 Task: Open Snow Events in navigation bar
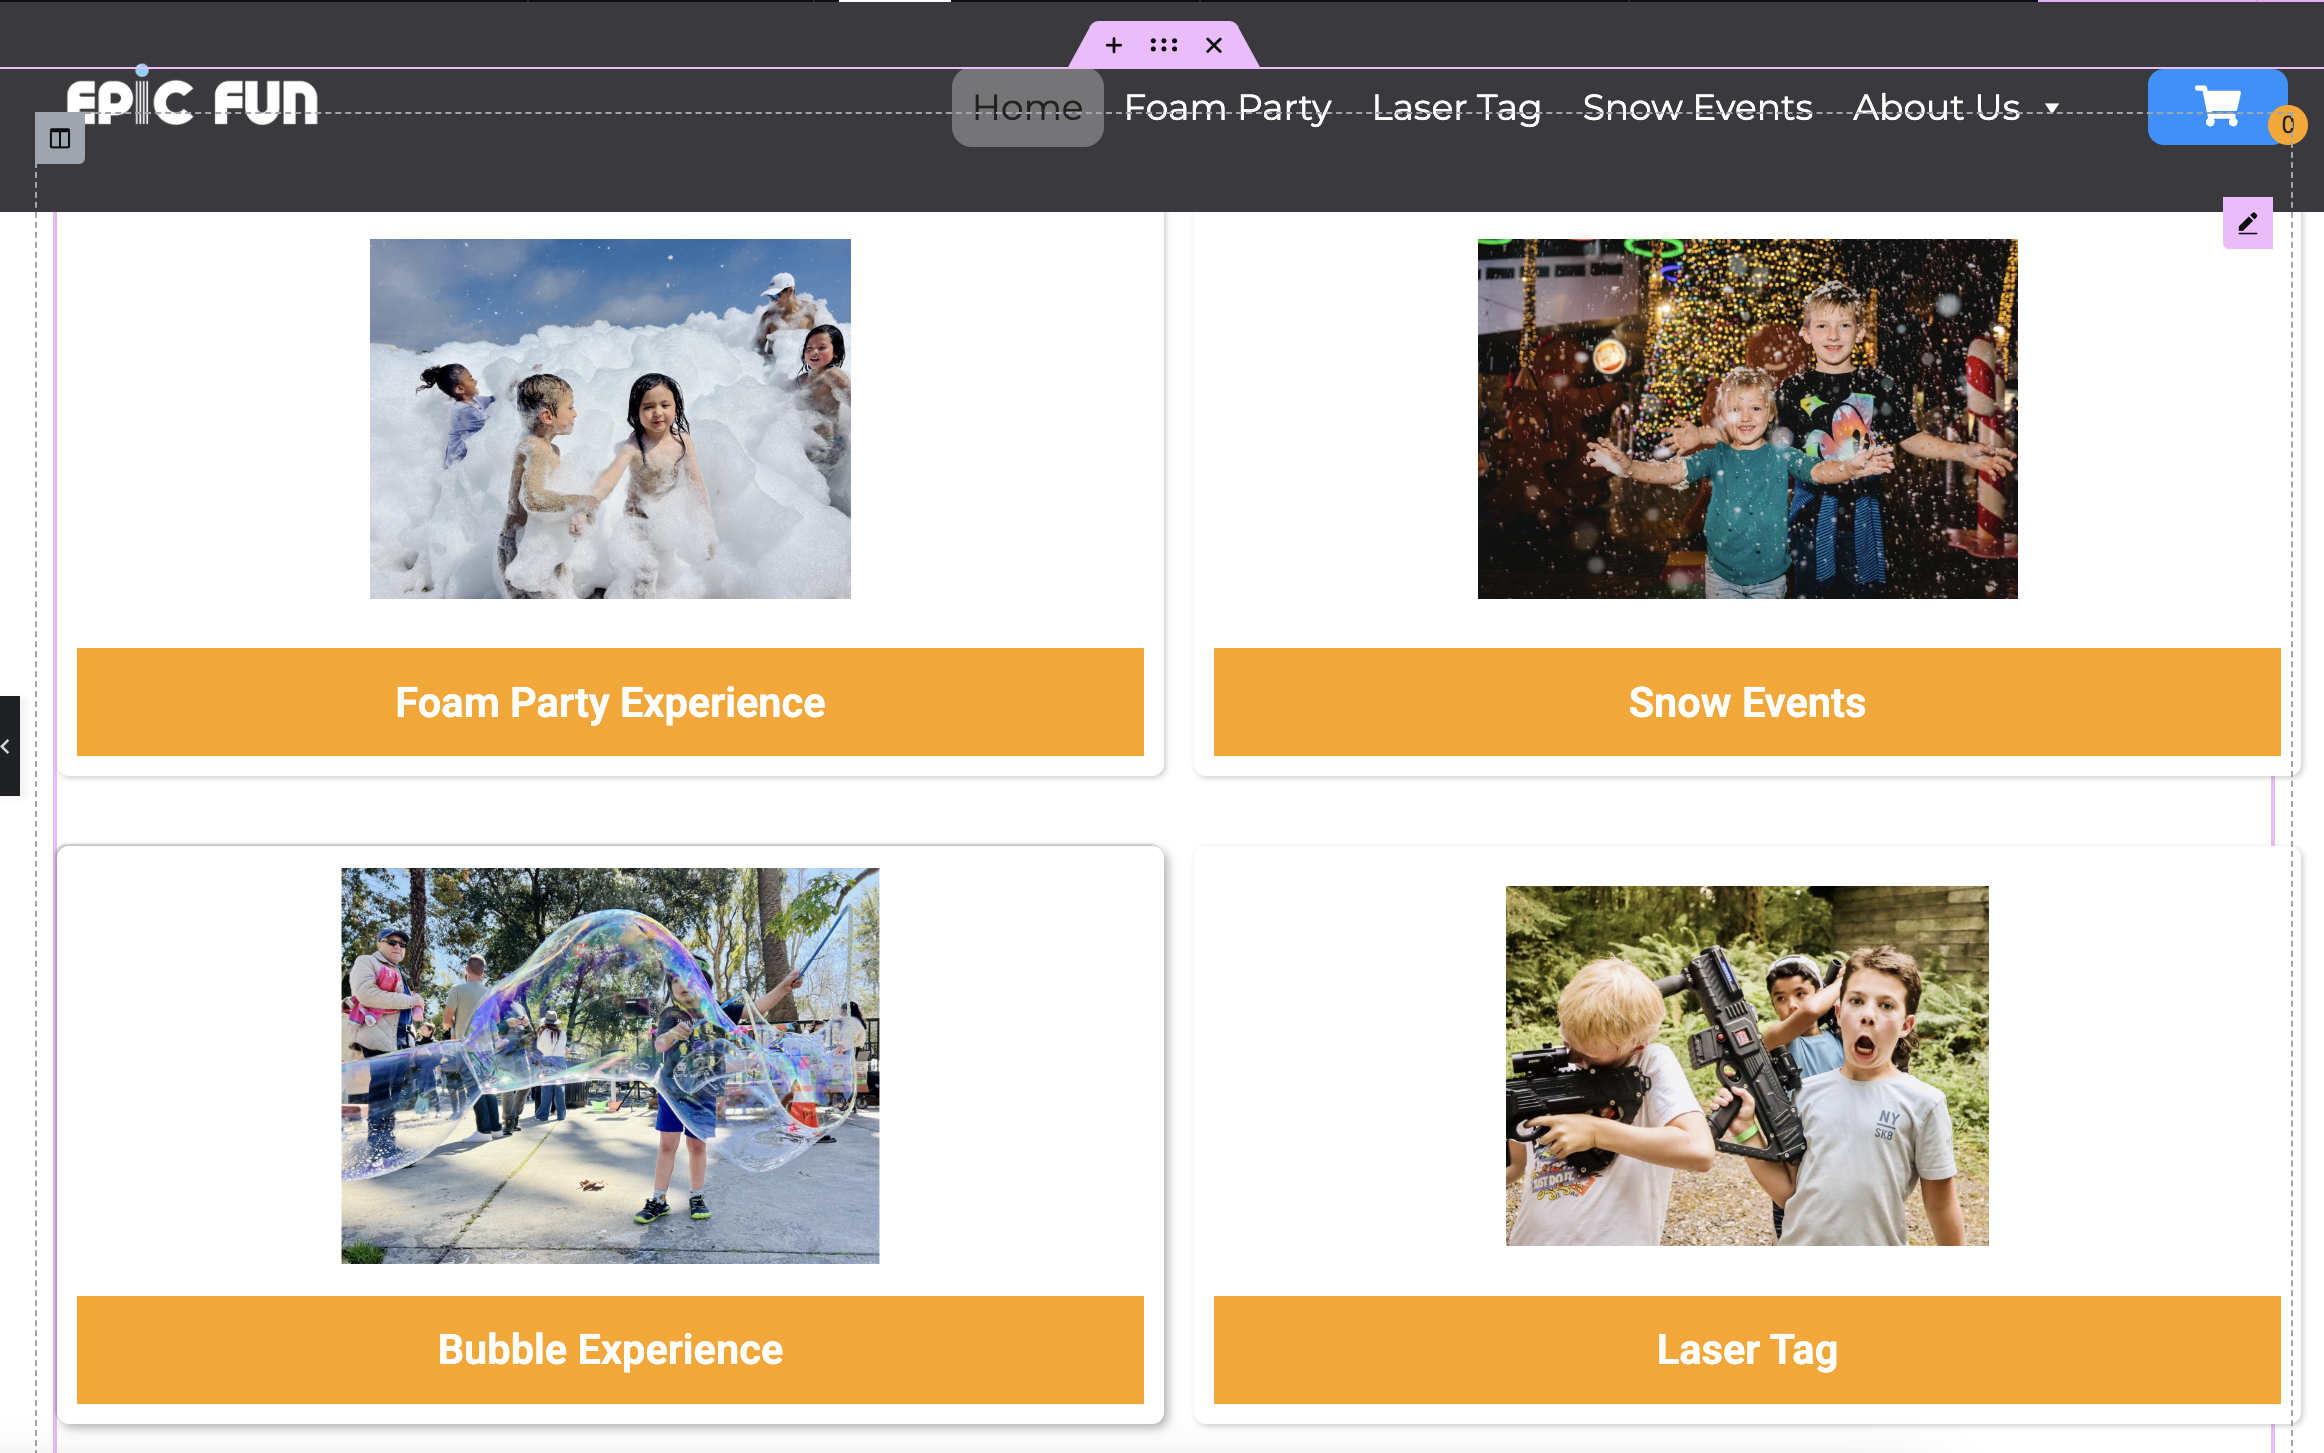pyautogui.click(x=1697, y=107)
